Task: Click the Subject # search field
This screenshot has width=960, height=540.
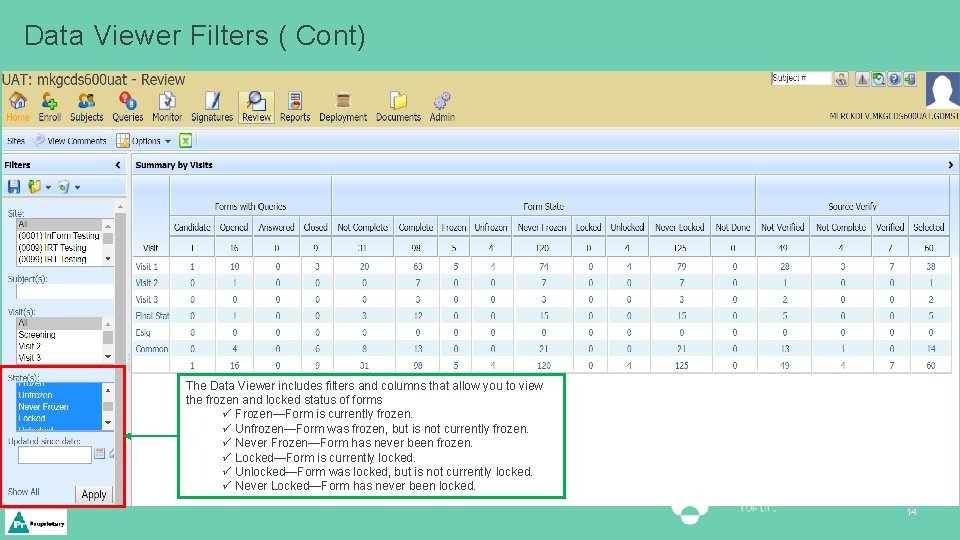Action: click(x=801, y=78)
